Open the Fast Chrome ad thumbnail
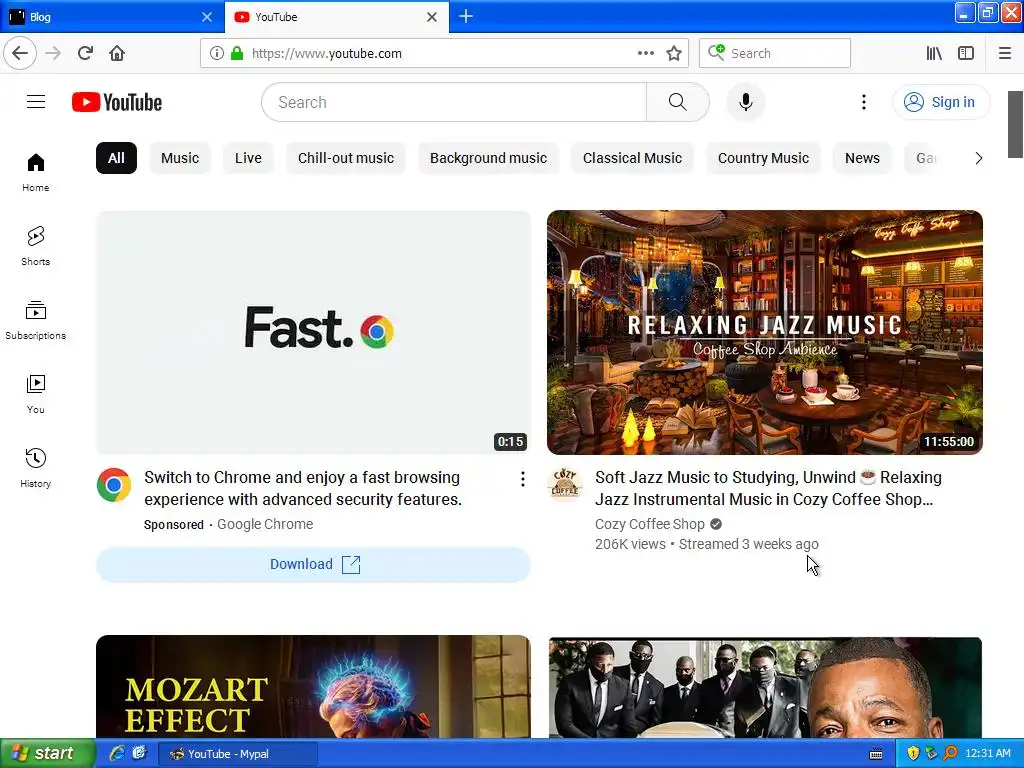 point(313,332)
